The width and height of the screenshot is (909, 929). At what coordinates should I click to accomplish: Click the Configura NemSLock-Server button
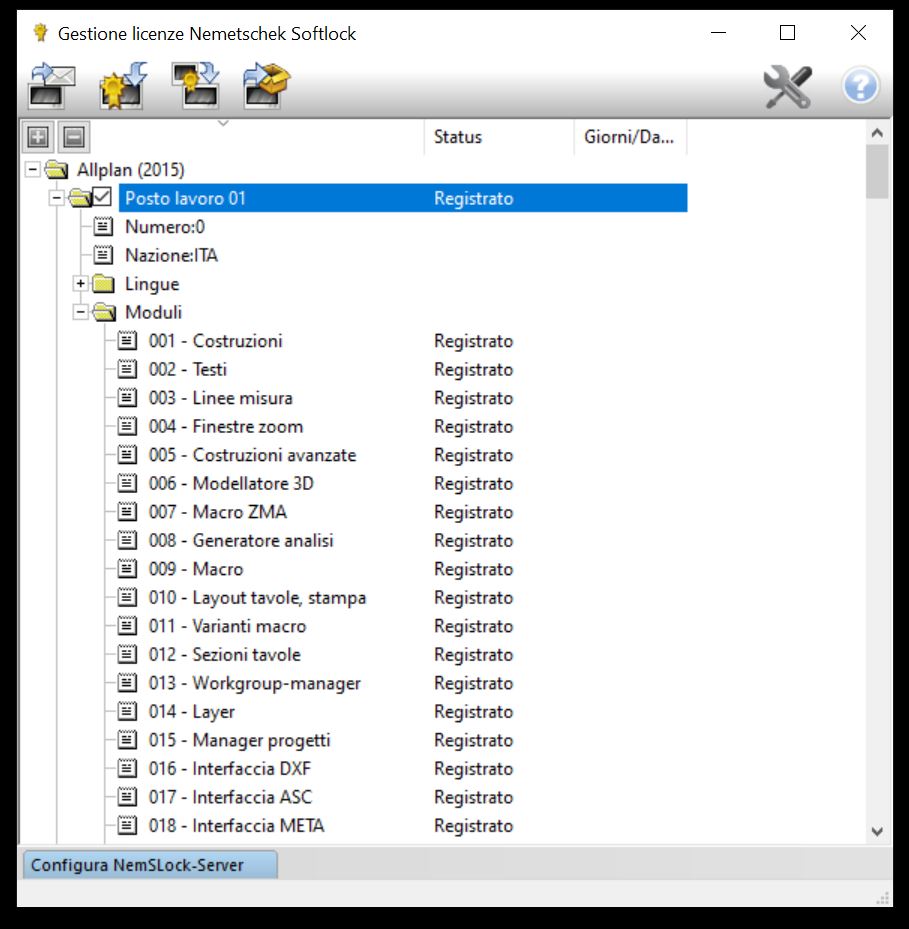point(150,865)
